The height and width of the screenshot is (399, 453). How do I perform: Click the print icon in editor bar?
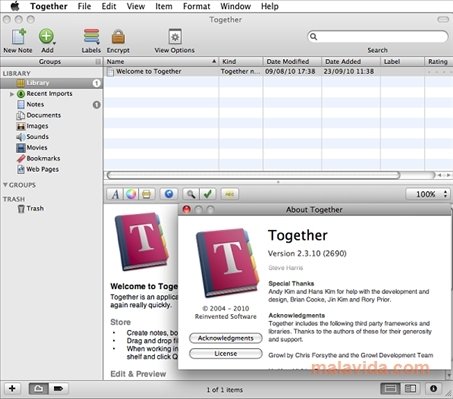(x=146, y=194)
